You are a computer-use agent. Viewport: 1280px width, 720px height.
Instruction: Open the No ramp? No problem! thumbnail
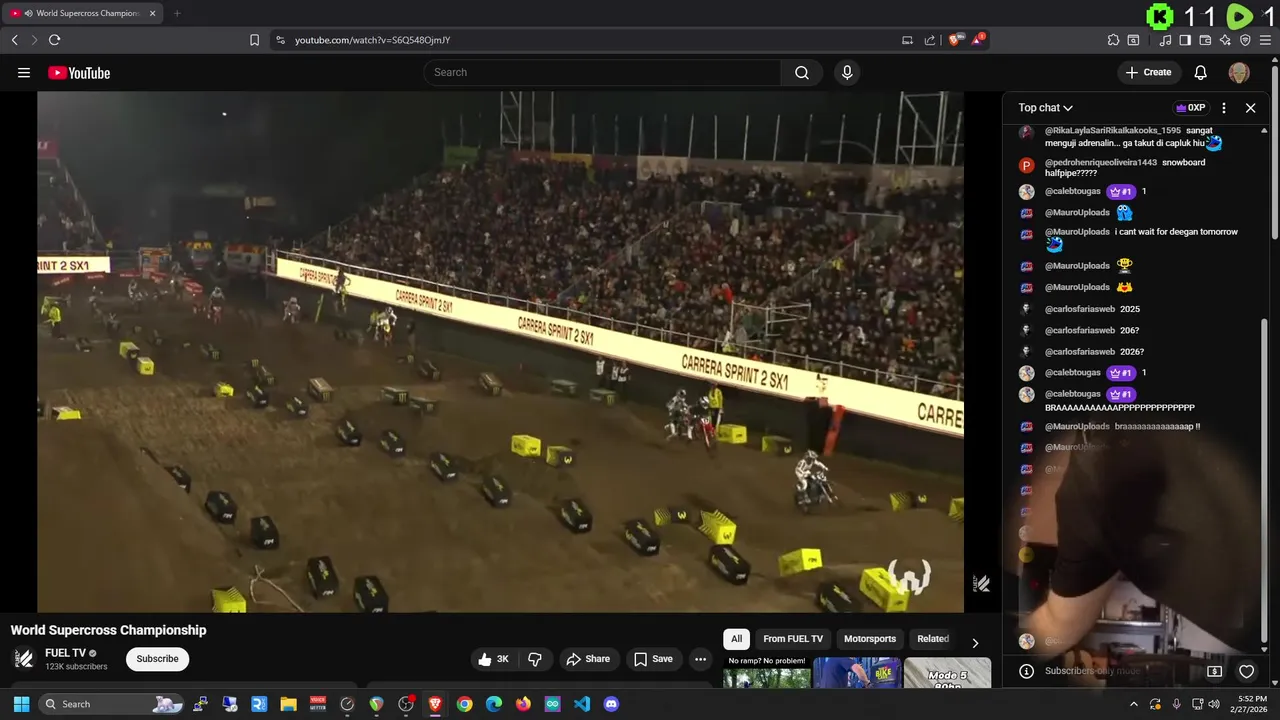click(x=767, y=673)
